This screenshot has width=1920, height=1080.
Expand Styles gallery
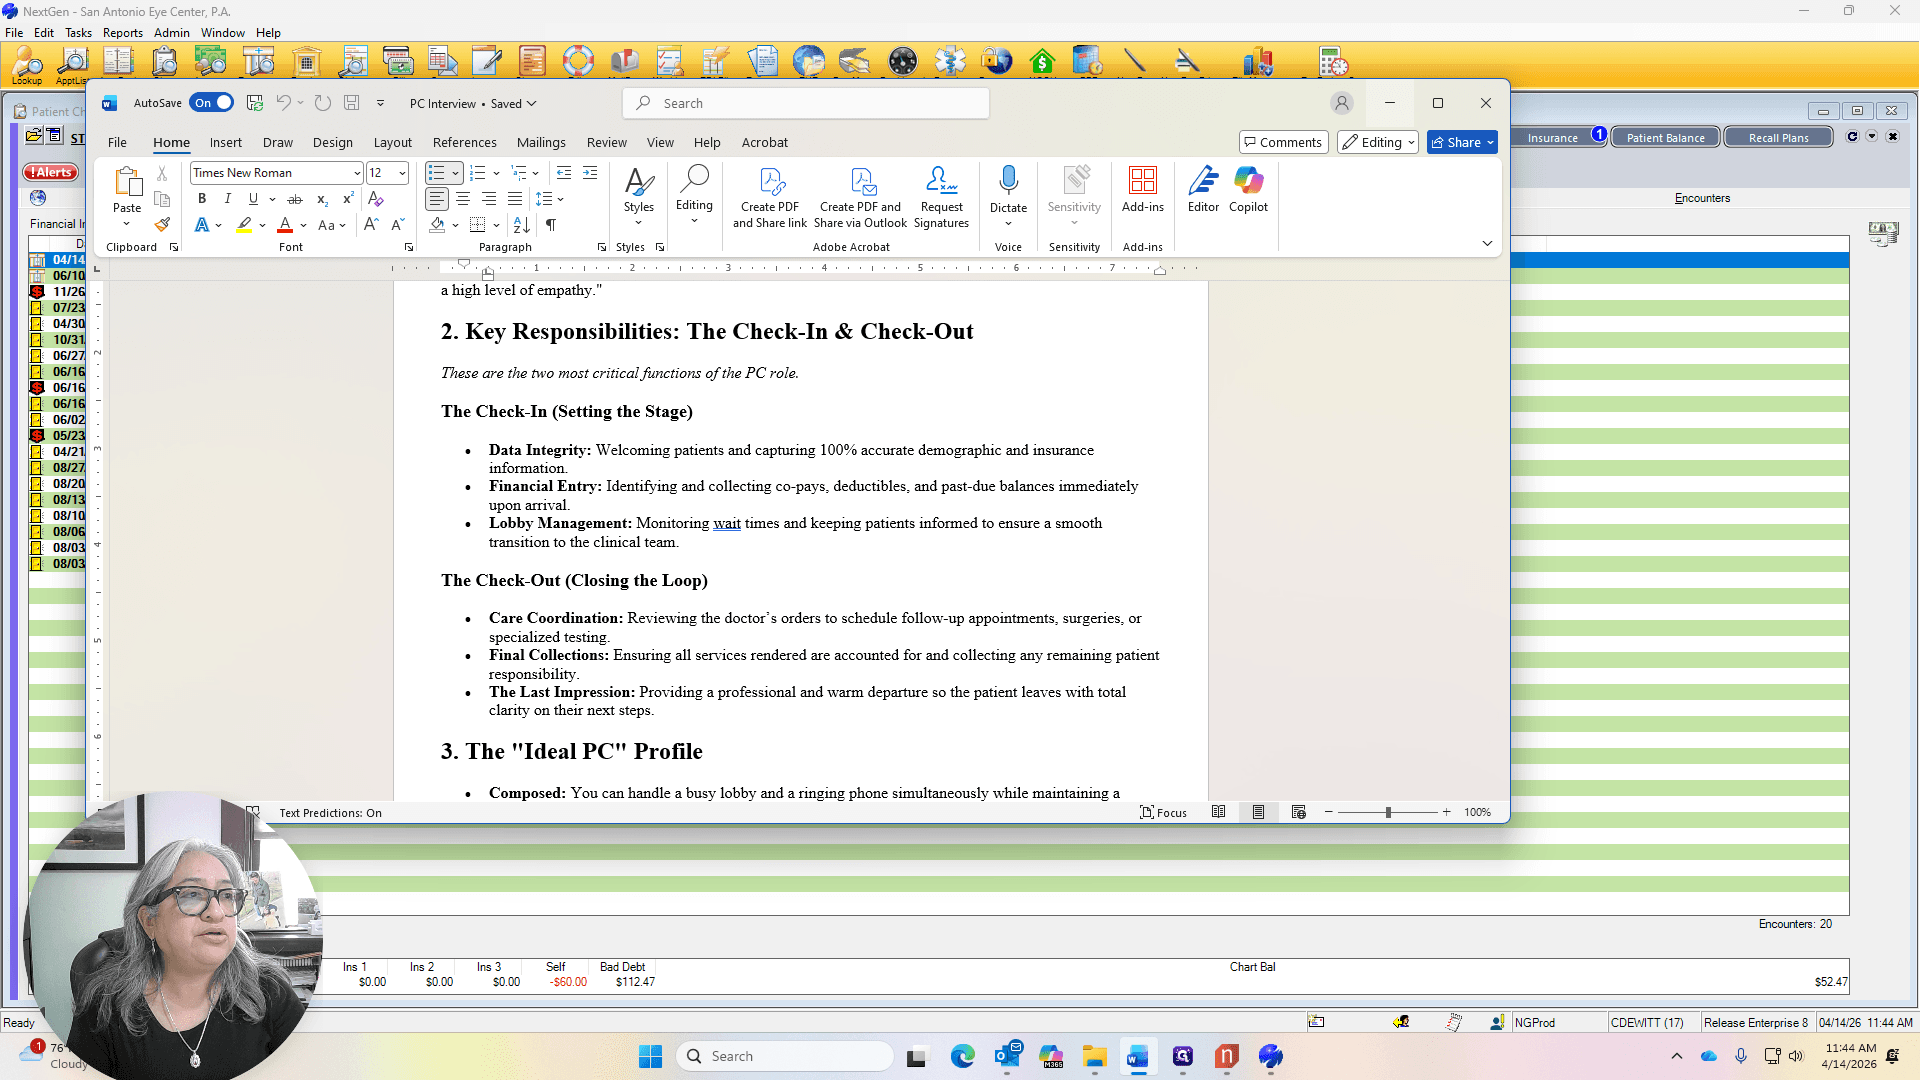(638, 197)
